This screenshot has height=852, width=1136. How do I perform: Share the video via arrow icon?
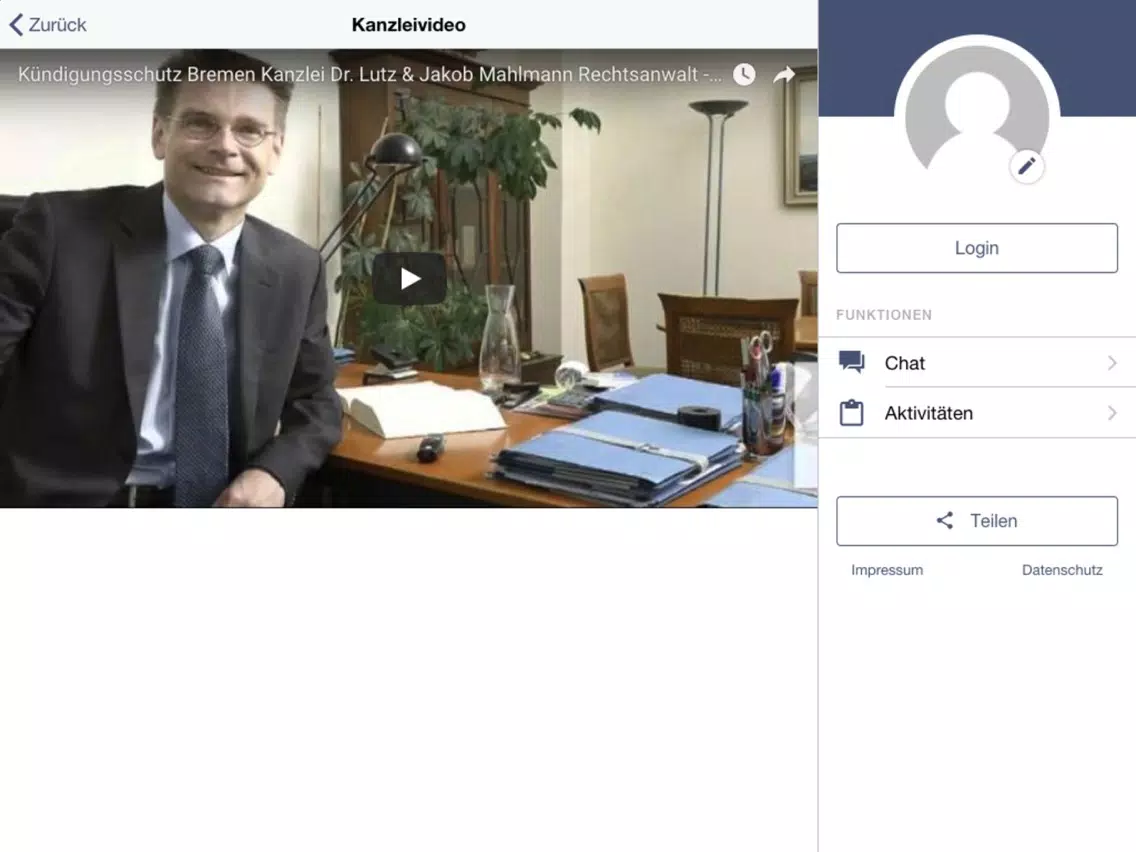click(784, 74)
